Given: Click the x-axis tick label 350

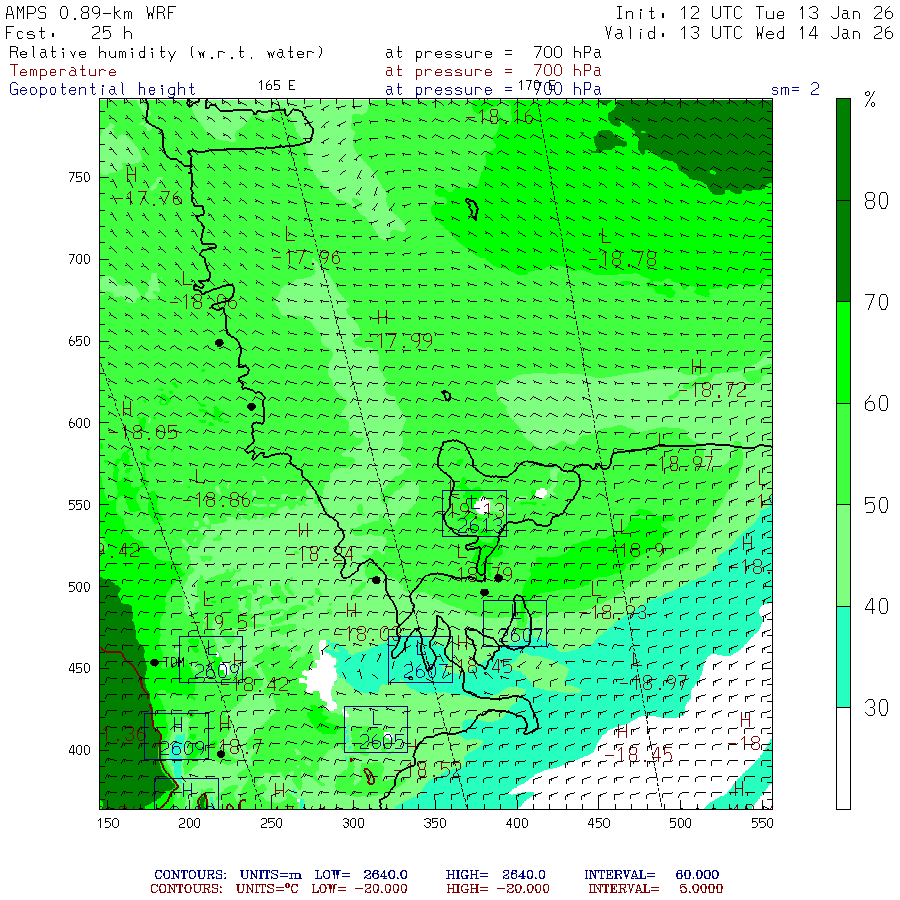Looking at the screenshot, I should (435, 823).
